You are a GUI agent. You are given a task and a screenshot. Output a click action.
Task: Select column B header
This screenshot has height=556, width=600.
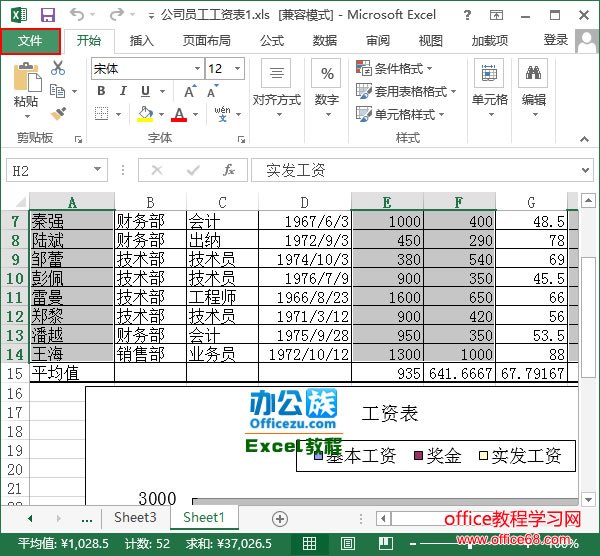[150, 202]
